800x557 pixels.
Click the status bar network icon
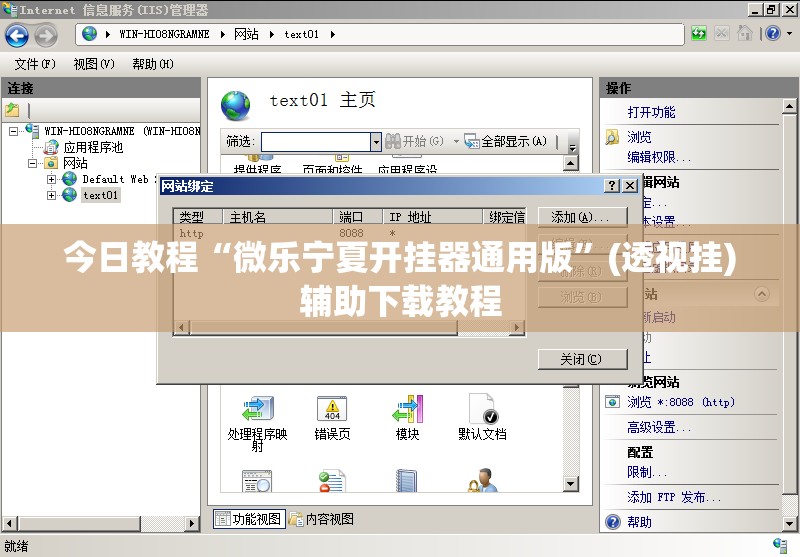pos(780,545)
